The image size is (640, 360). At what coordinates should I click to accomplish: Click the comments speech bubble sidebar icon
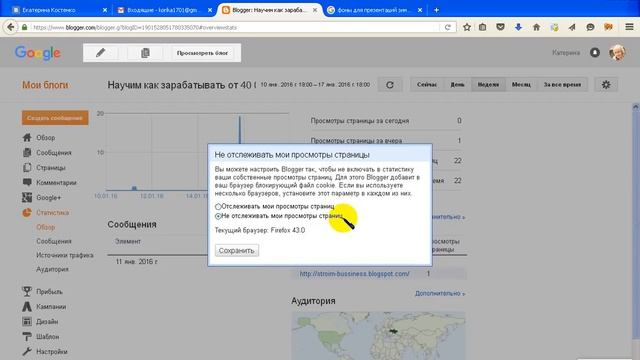pos(27,182)
